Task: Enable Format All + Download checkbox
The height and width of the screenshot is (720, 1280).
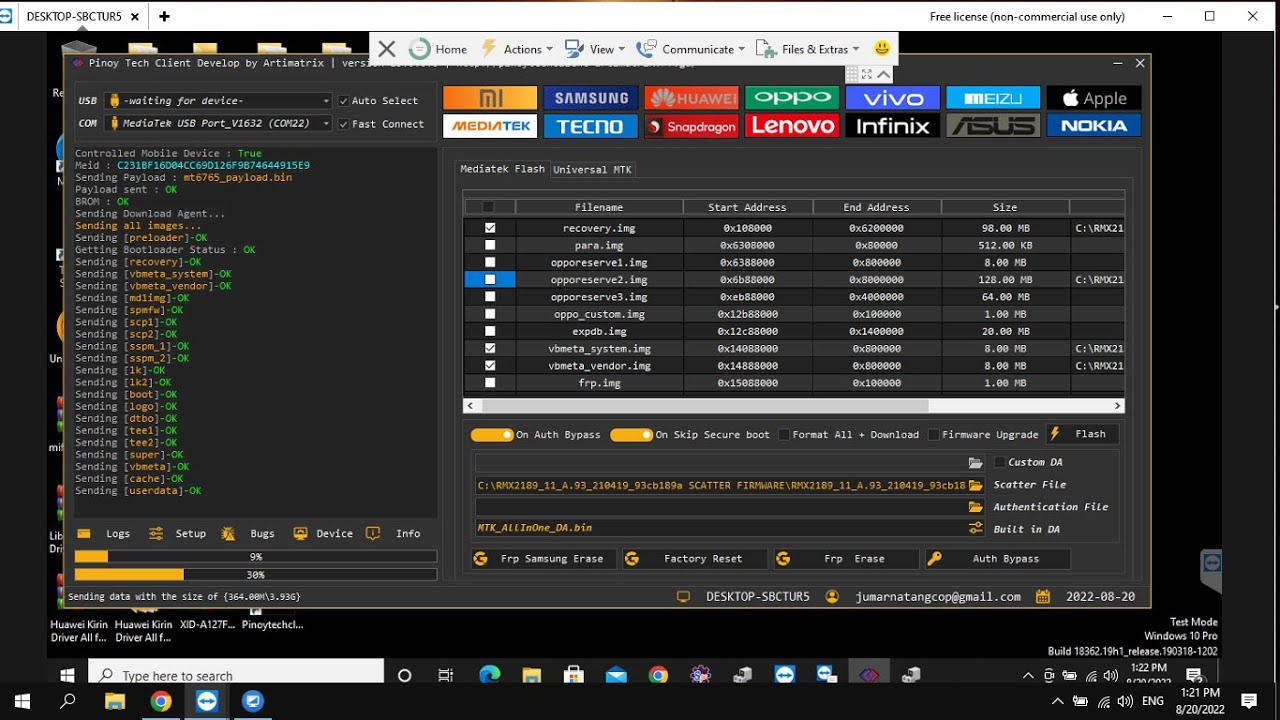Action: click(x=784, y=435)
